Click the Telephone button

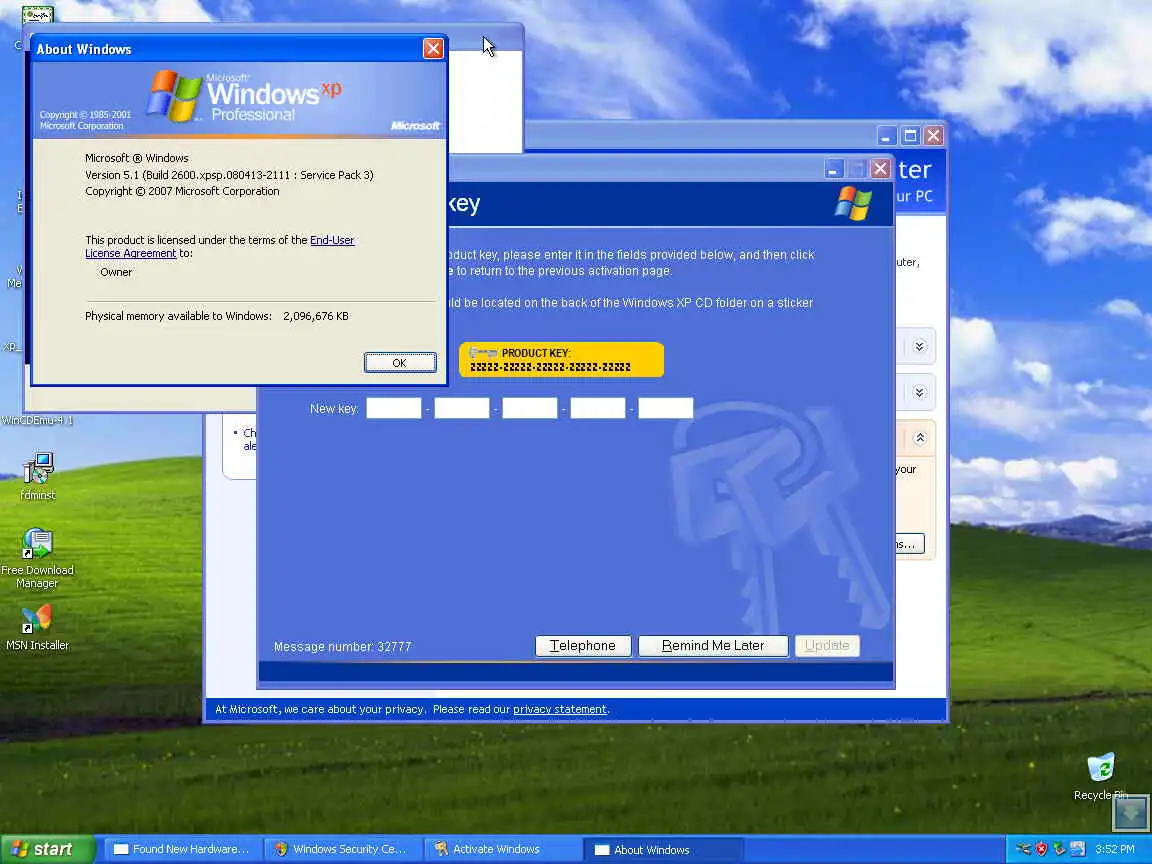click(x=583, y=646)
